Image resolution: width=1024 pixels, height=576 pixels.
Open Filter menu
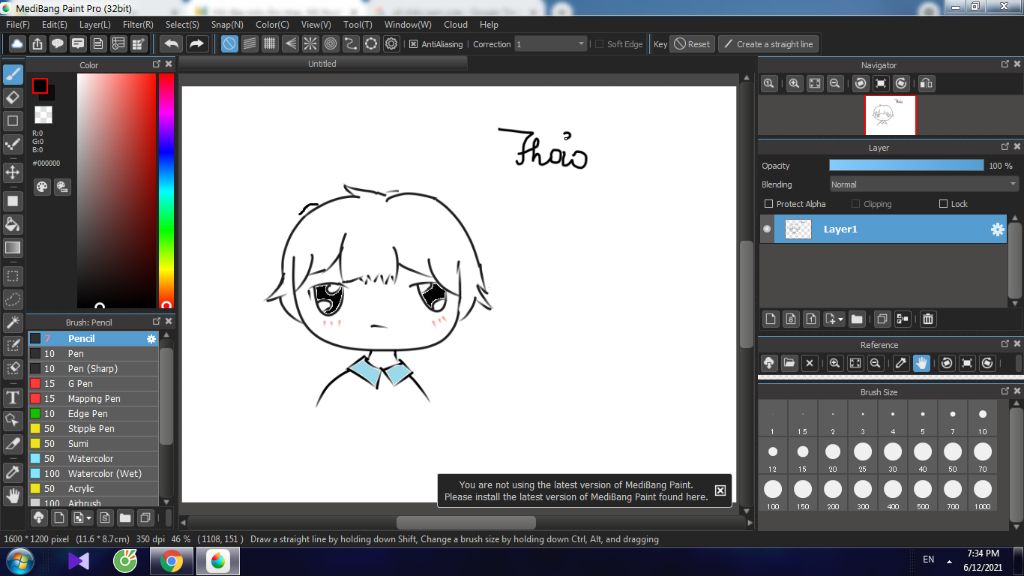pyautogui.click(x=138, y=25)
